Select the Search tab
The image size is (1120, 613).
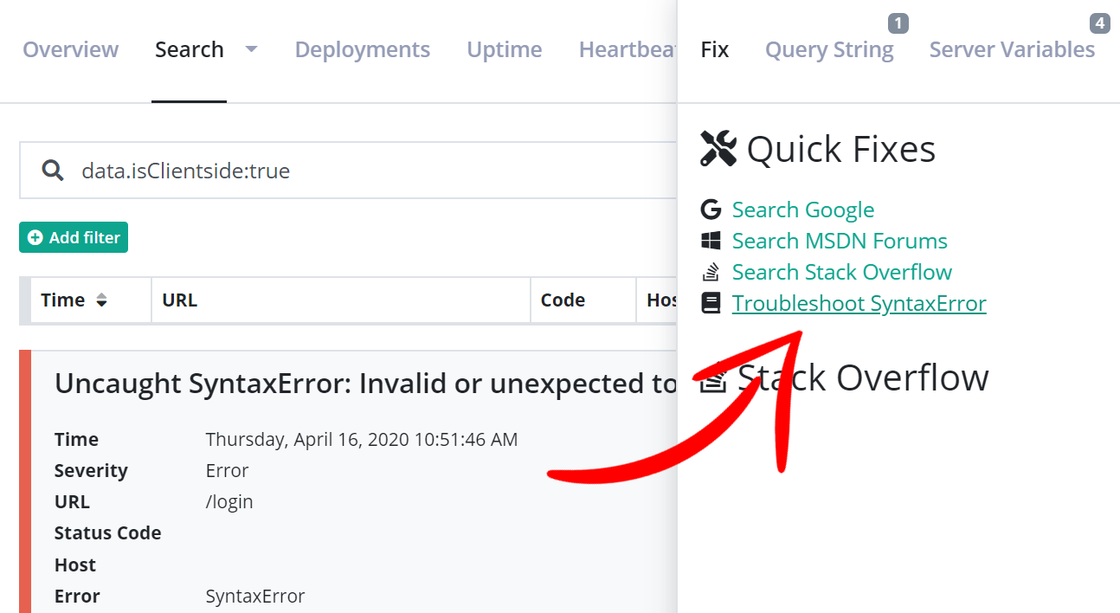tap(189, 49)
